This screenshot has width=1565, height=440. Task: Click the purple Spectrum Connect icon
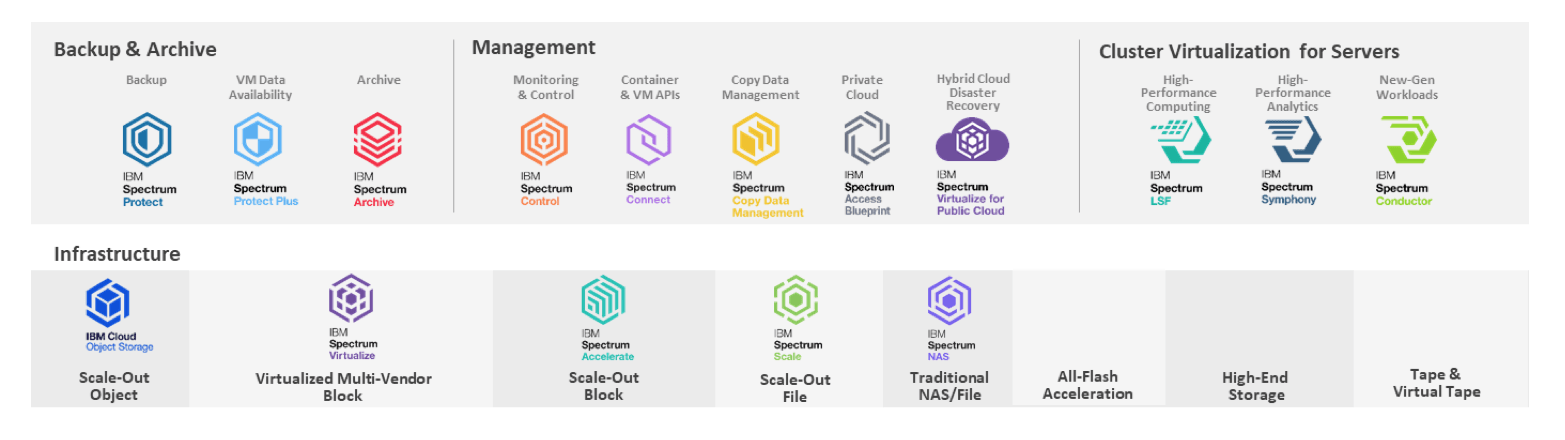click(650, 139)
